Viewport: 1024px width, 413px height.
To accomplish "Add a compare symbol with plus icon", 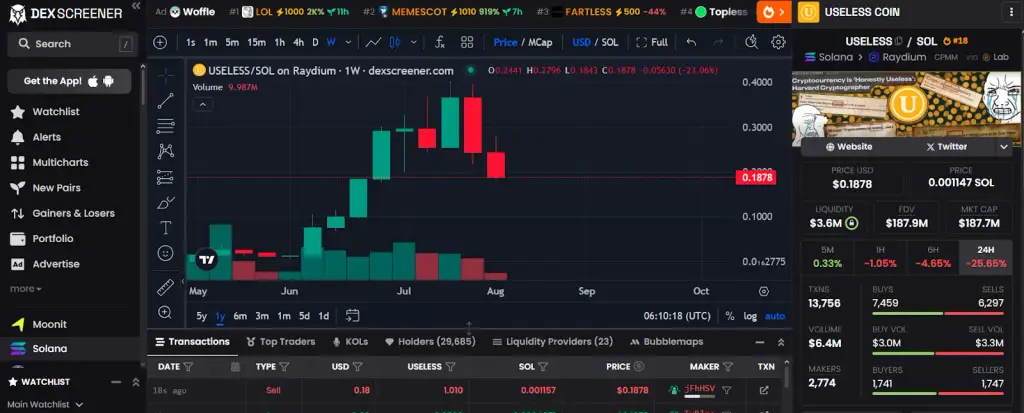I will tap(160, 42).
